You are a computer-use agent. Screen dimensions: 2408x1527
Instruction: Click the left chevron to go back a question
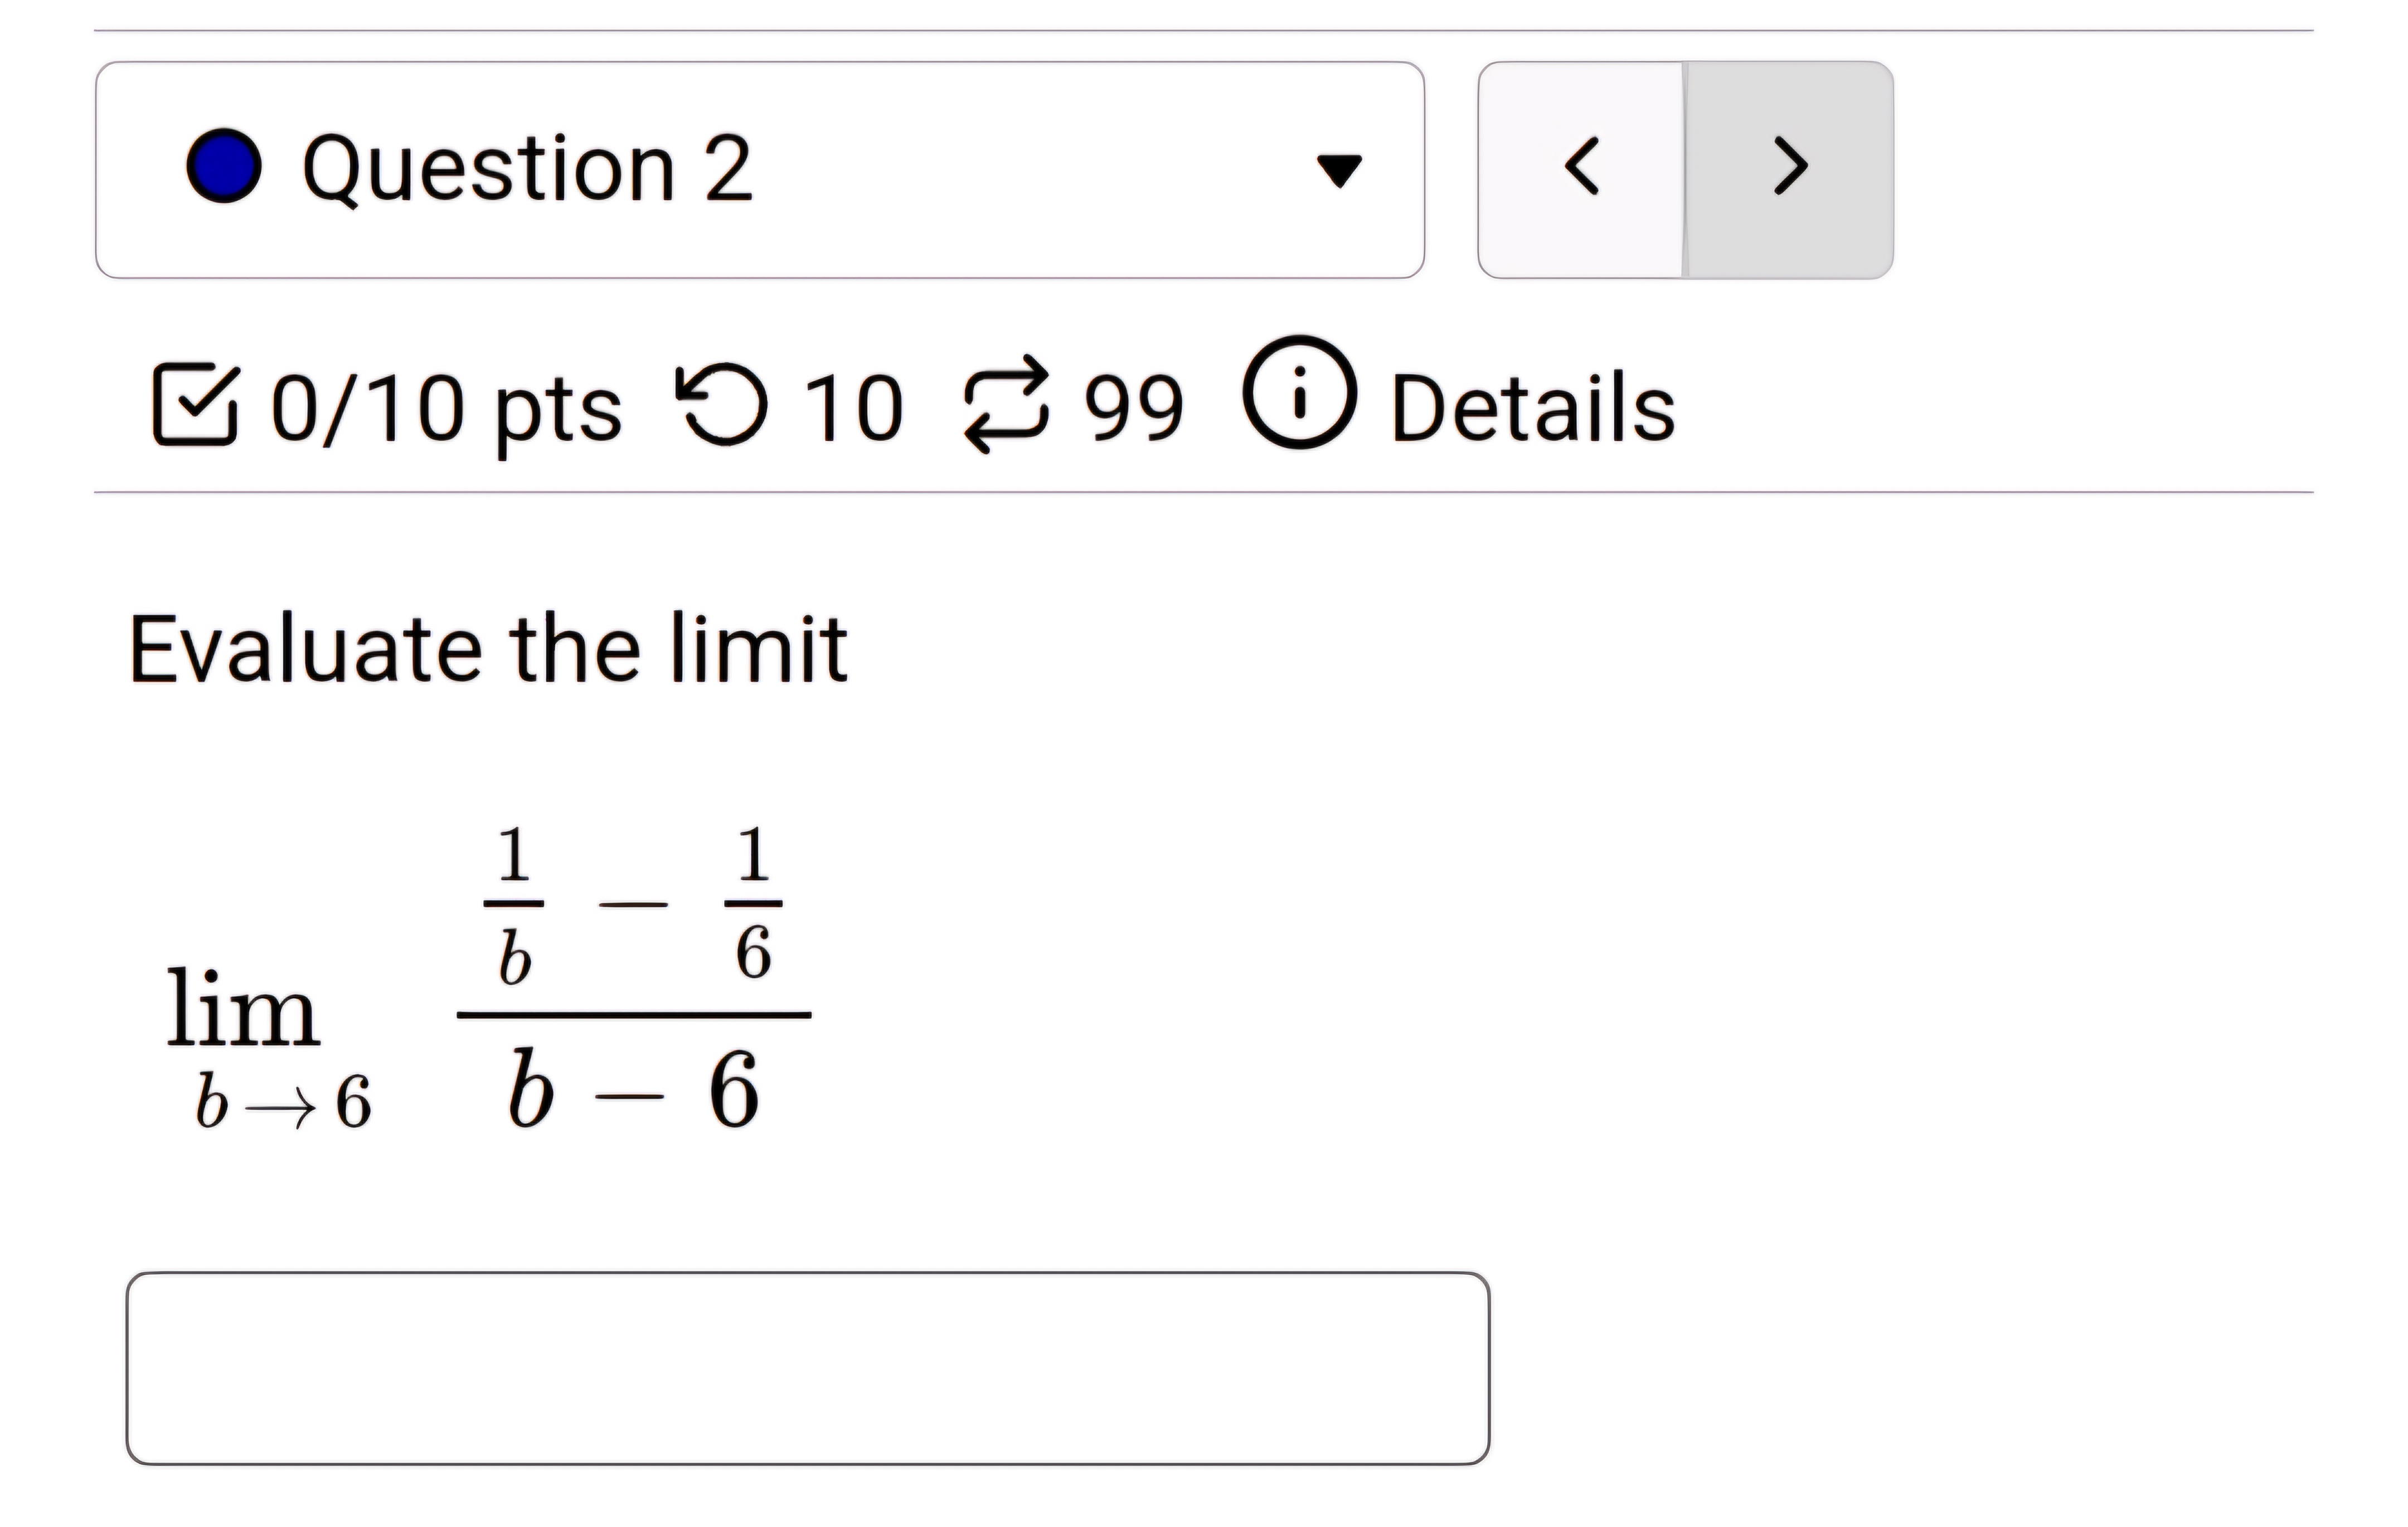coord(1584,168)
